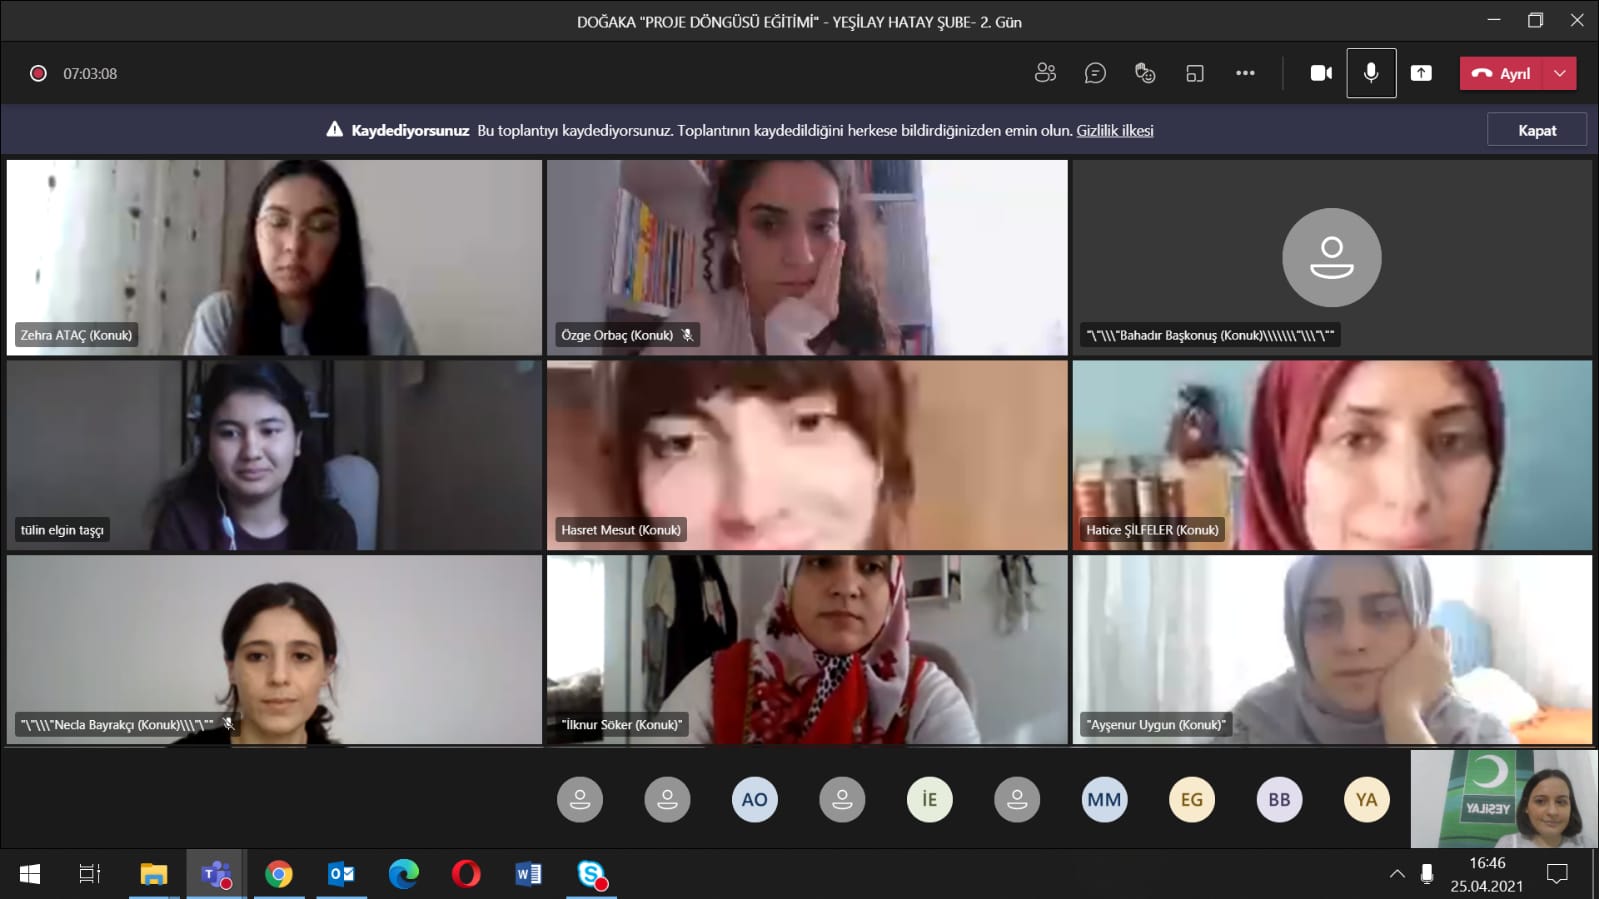Select Hasret Mesut video tile
Image resolution: width=1599 pixels, height=899 pixels.
[807, 455]
